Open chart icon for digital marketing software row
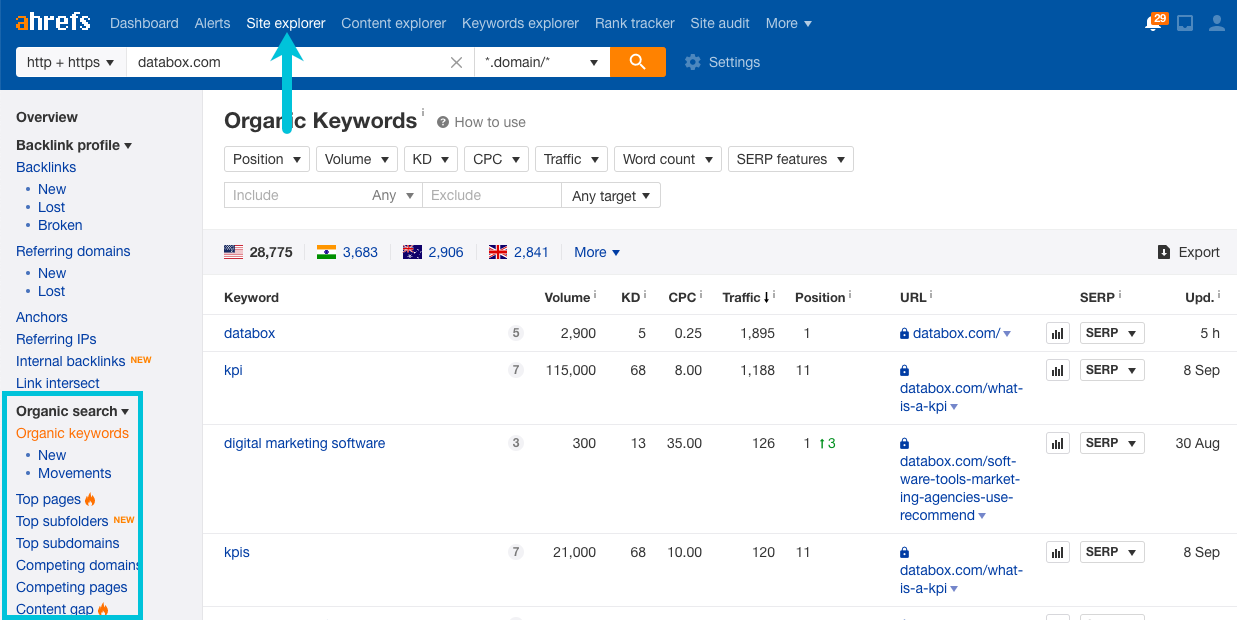The image size is (1237, 620). 1058,443
